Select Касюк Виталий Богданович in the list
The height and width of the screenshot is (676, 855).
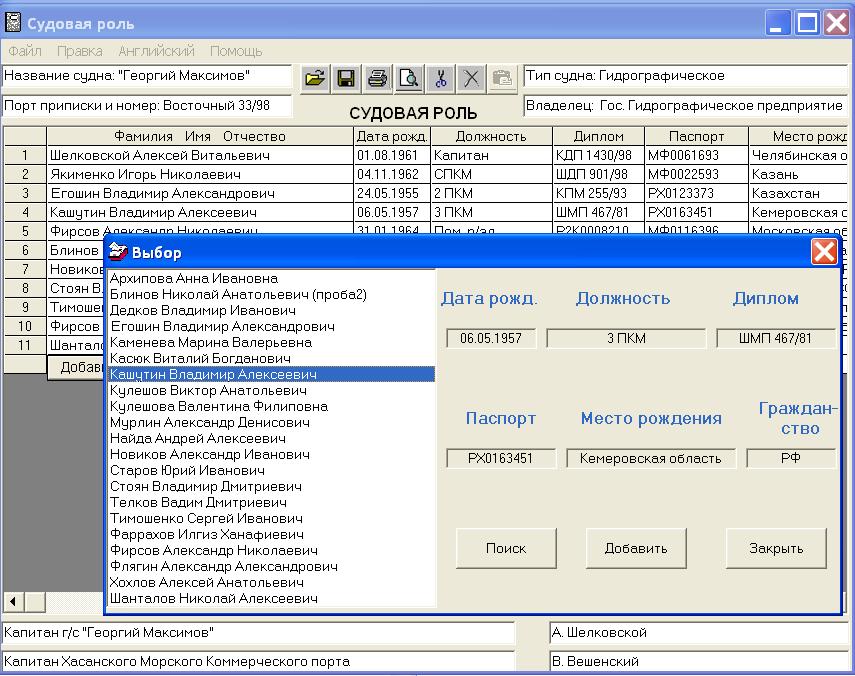pyautogui.click(x=272, y=358)
